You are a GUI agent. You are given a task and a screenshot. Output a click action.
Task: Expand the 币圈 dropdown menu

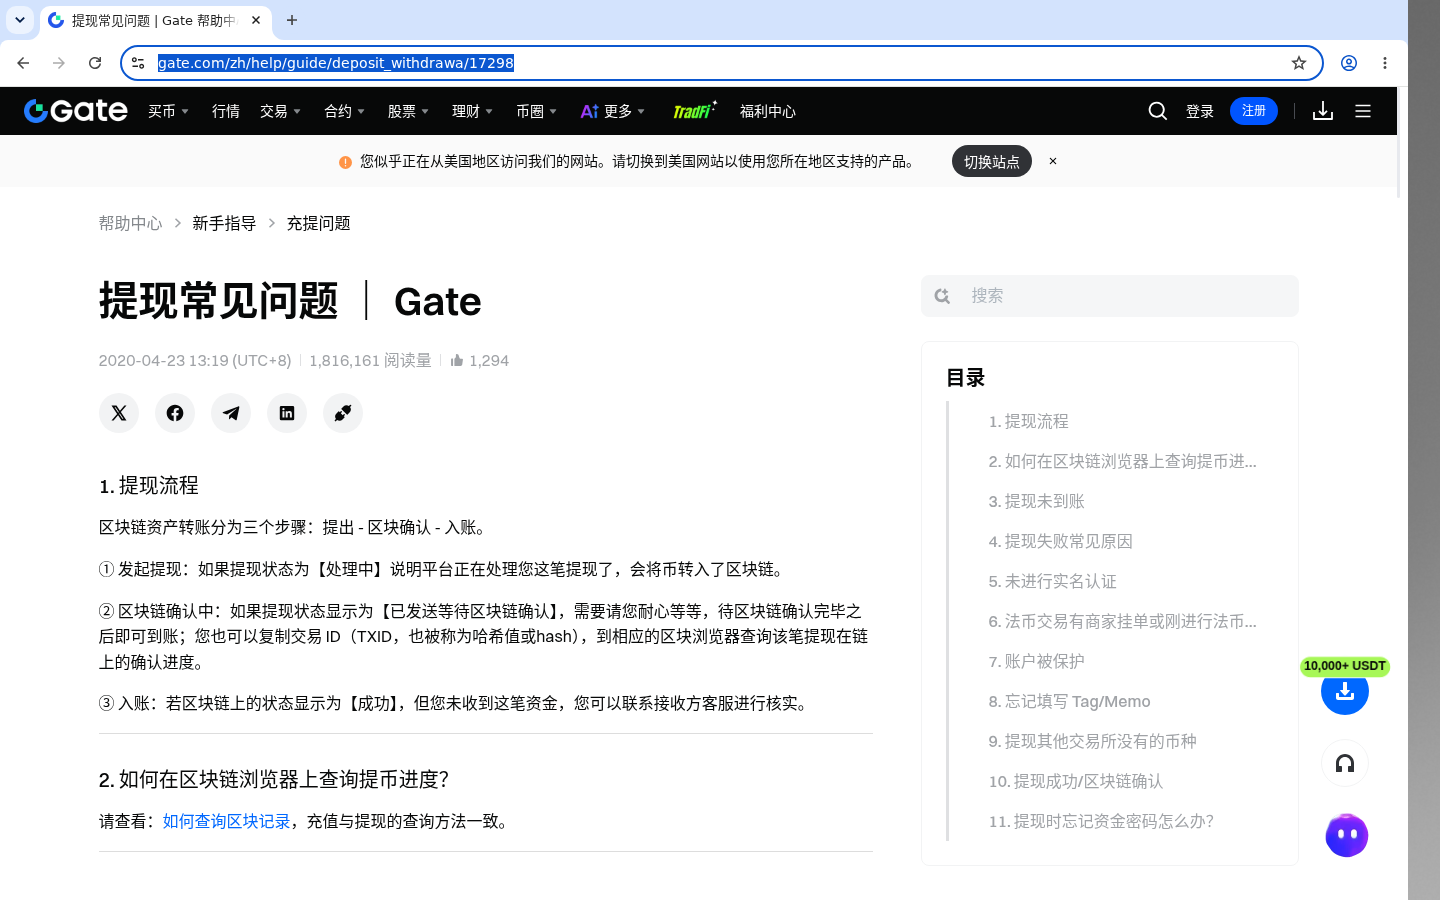coord(537,111)
